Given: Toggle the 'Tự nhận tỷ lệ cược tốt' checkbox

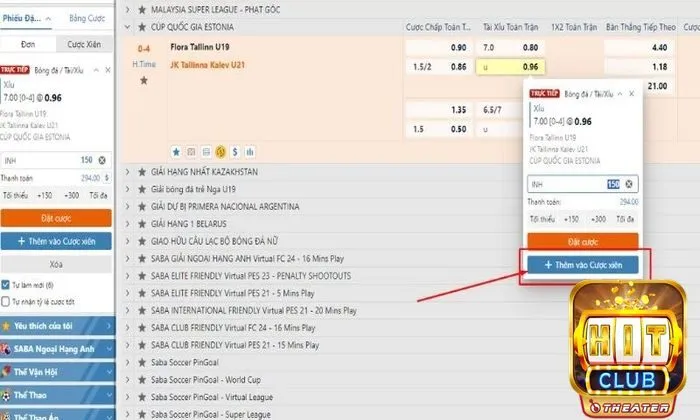Looking at the screenshot, I should (x=6, y=299).
